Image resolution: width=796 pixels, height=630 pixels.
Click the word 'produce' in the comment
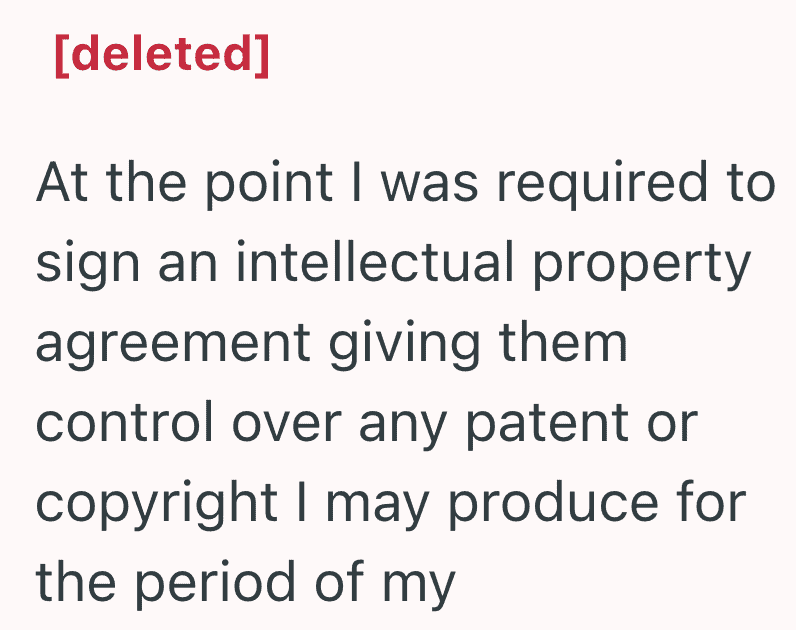tap(553, 506)
